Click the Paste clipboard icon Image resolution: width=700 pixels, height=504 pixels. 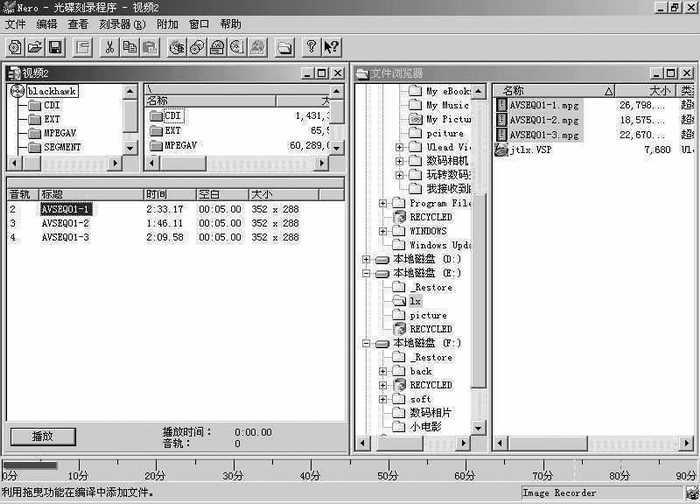point(149,46)
